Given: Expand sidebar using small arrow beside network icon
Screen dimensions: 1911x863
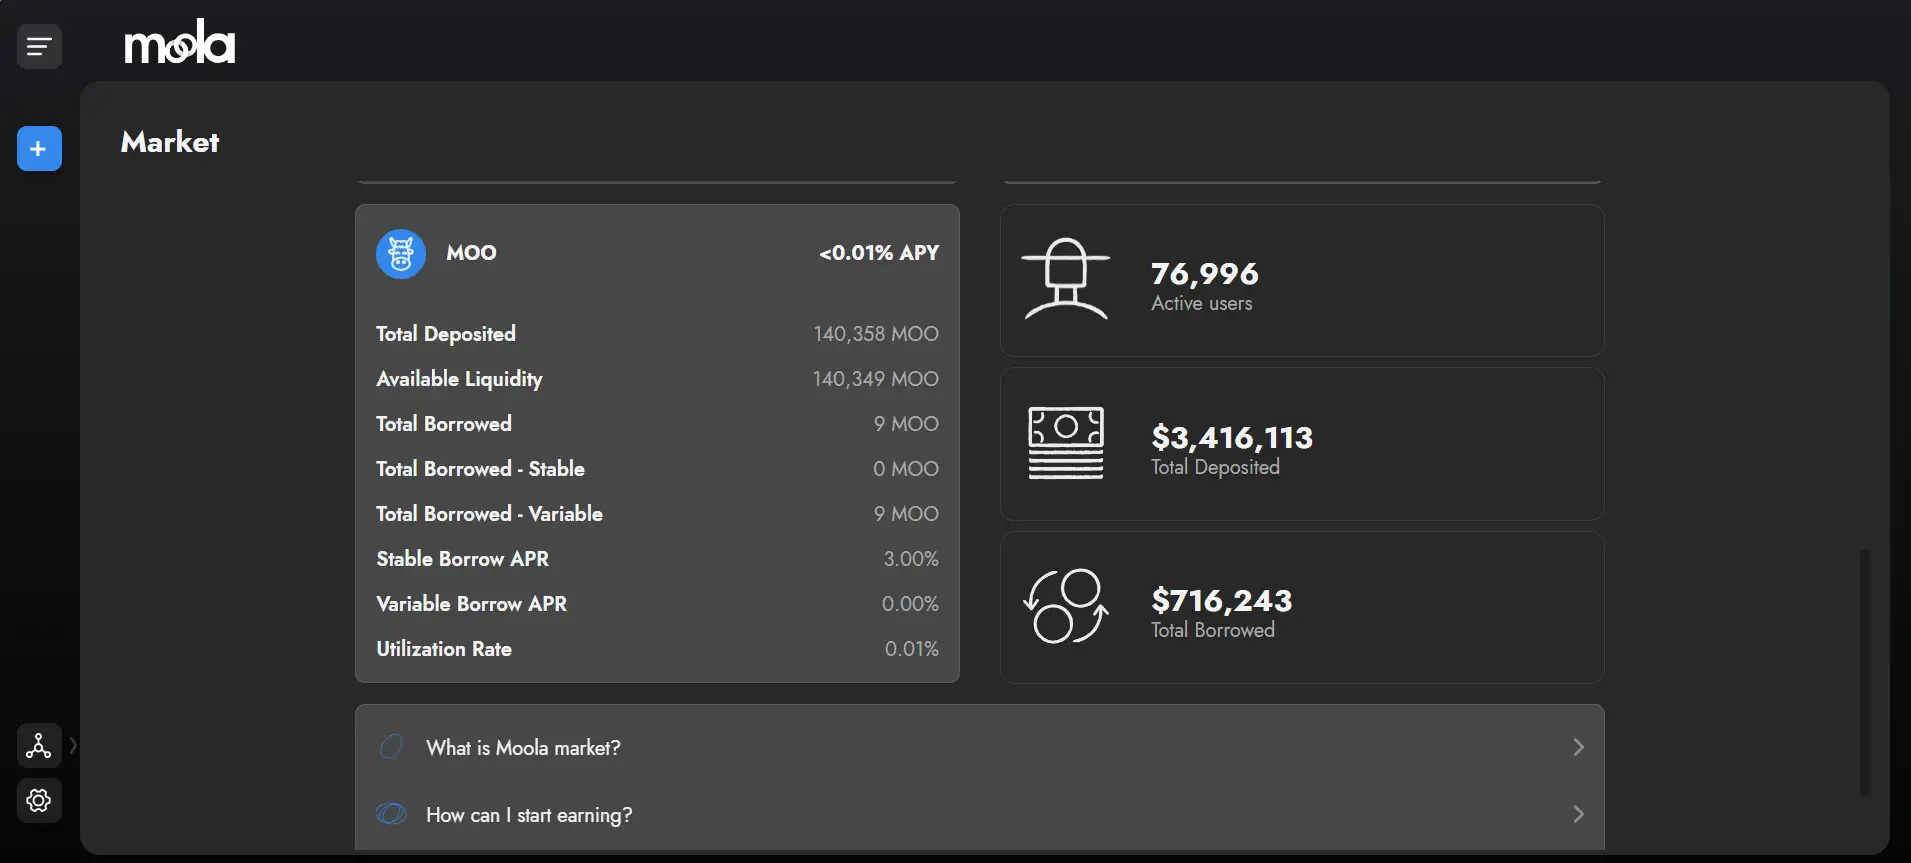Looking at the screenshot, I should click(73, 746).
